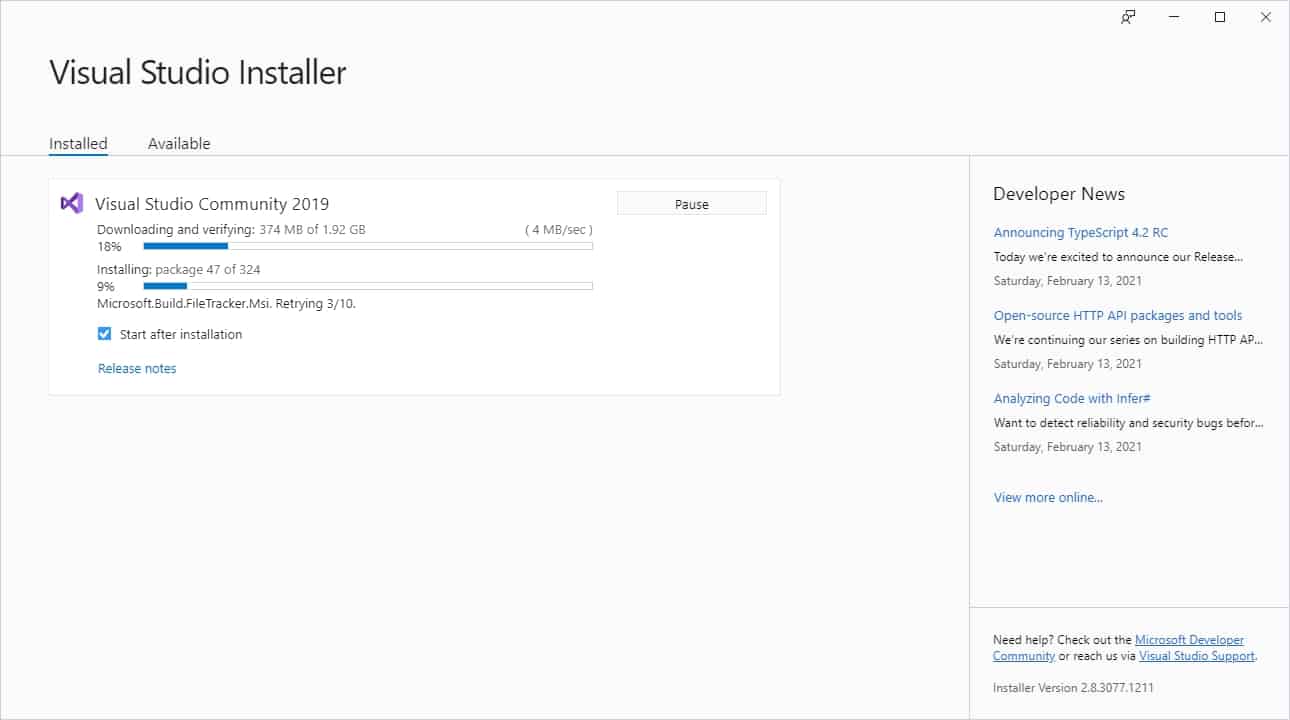This screenshot has width=1290, height=720.
Task: Click the 4 MB/sec download speed text
Action: tap(559, 229)
